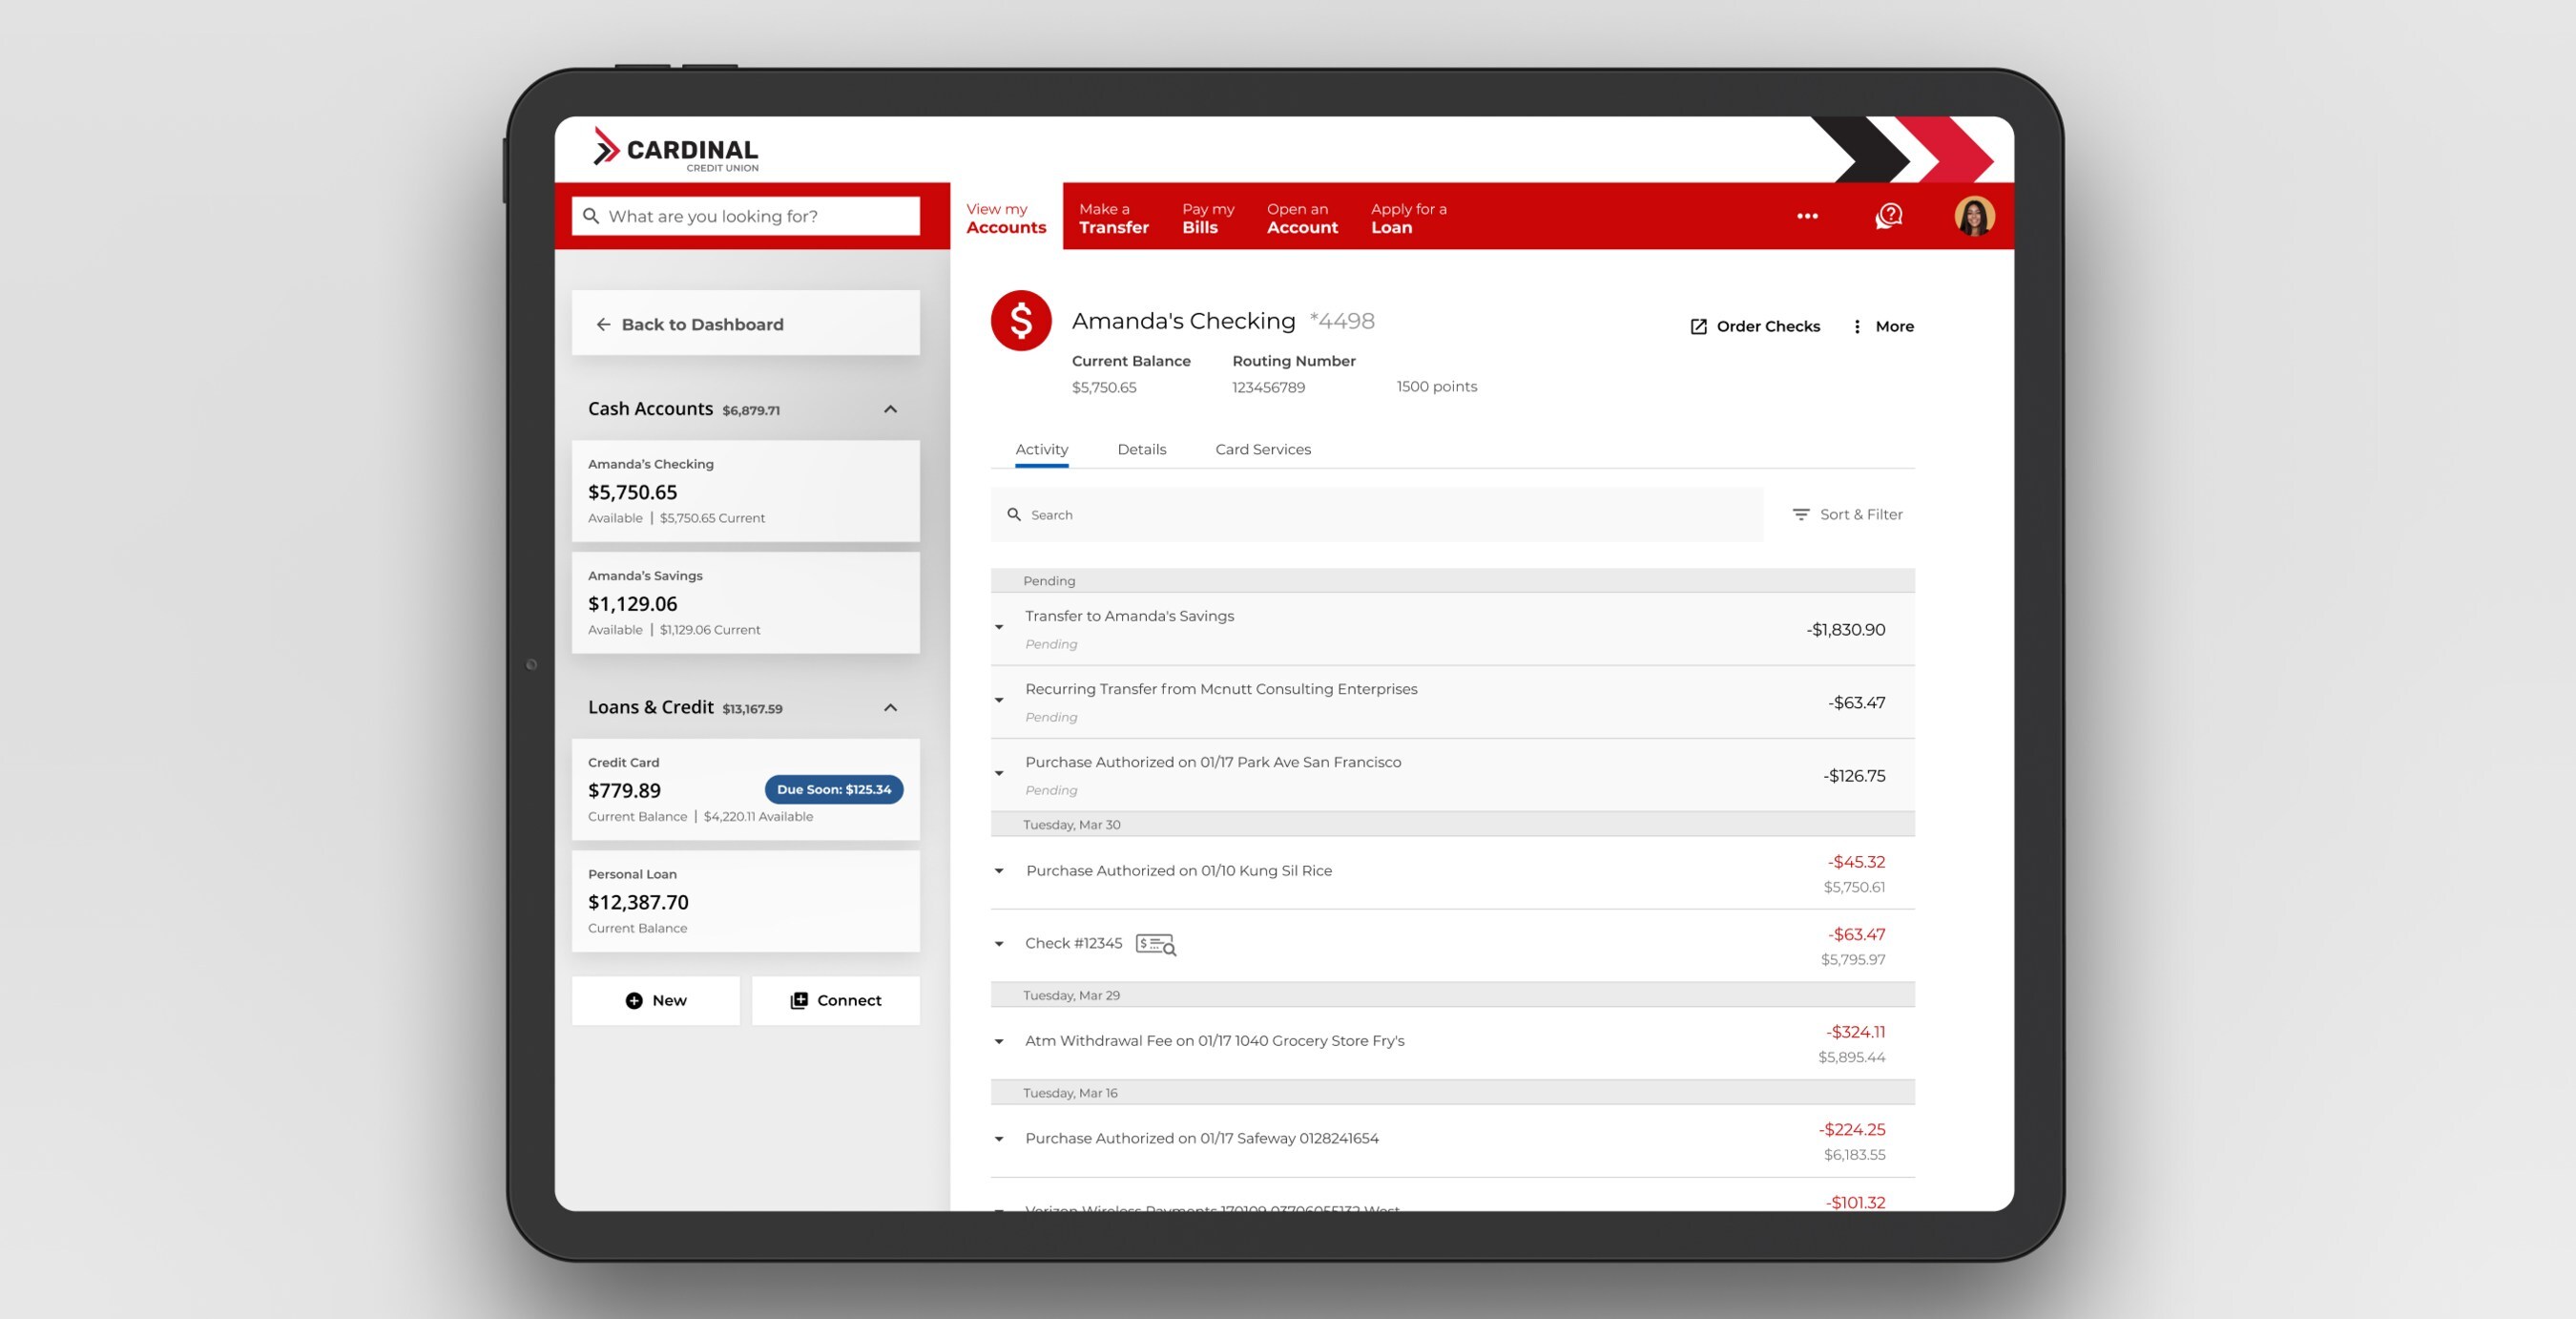The image size is (2576, 1319).
Task: Switch to the Card Services tab
Action: tap(1263, 450)
